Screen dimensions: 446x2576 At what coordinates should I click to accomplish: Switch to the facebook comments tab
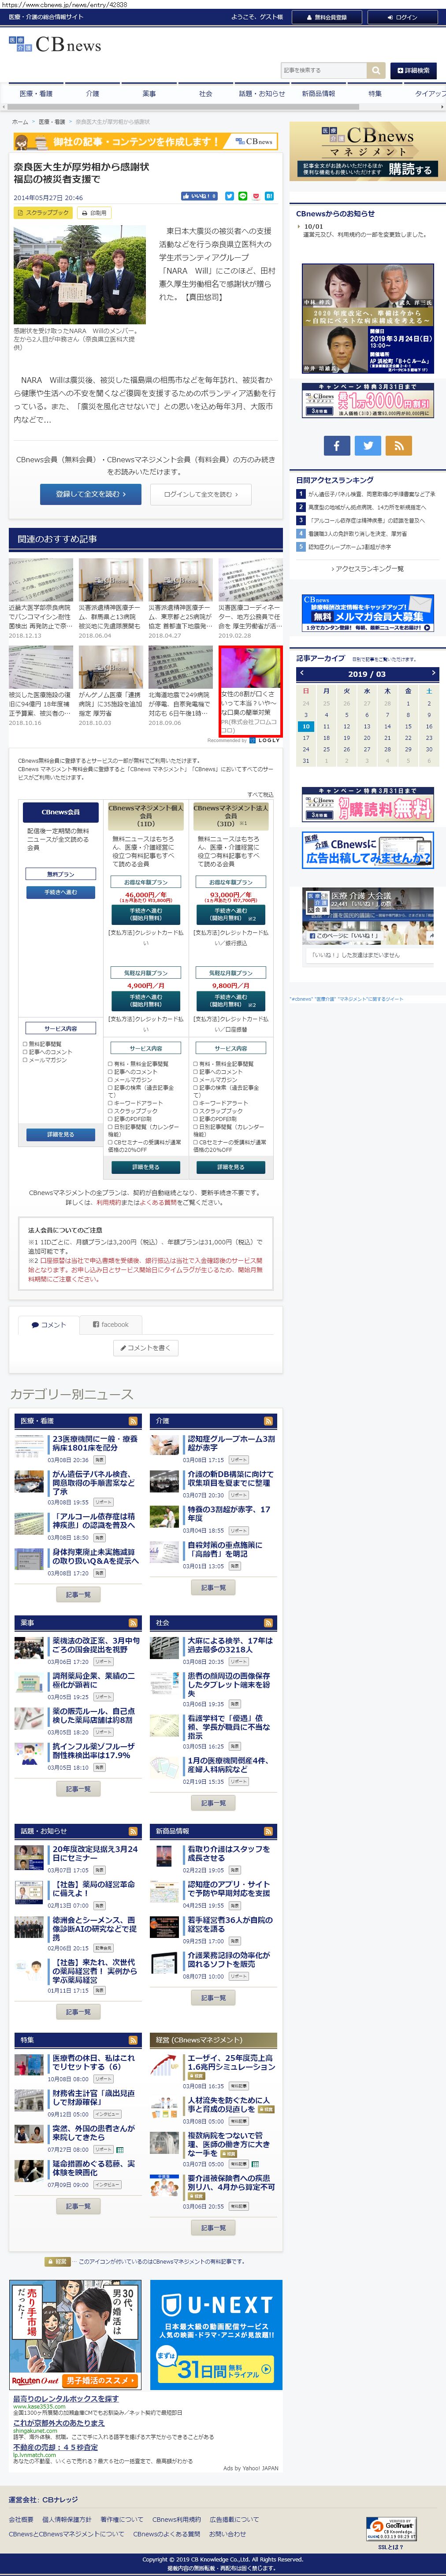[x=110, y=1324]
